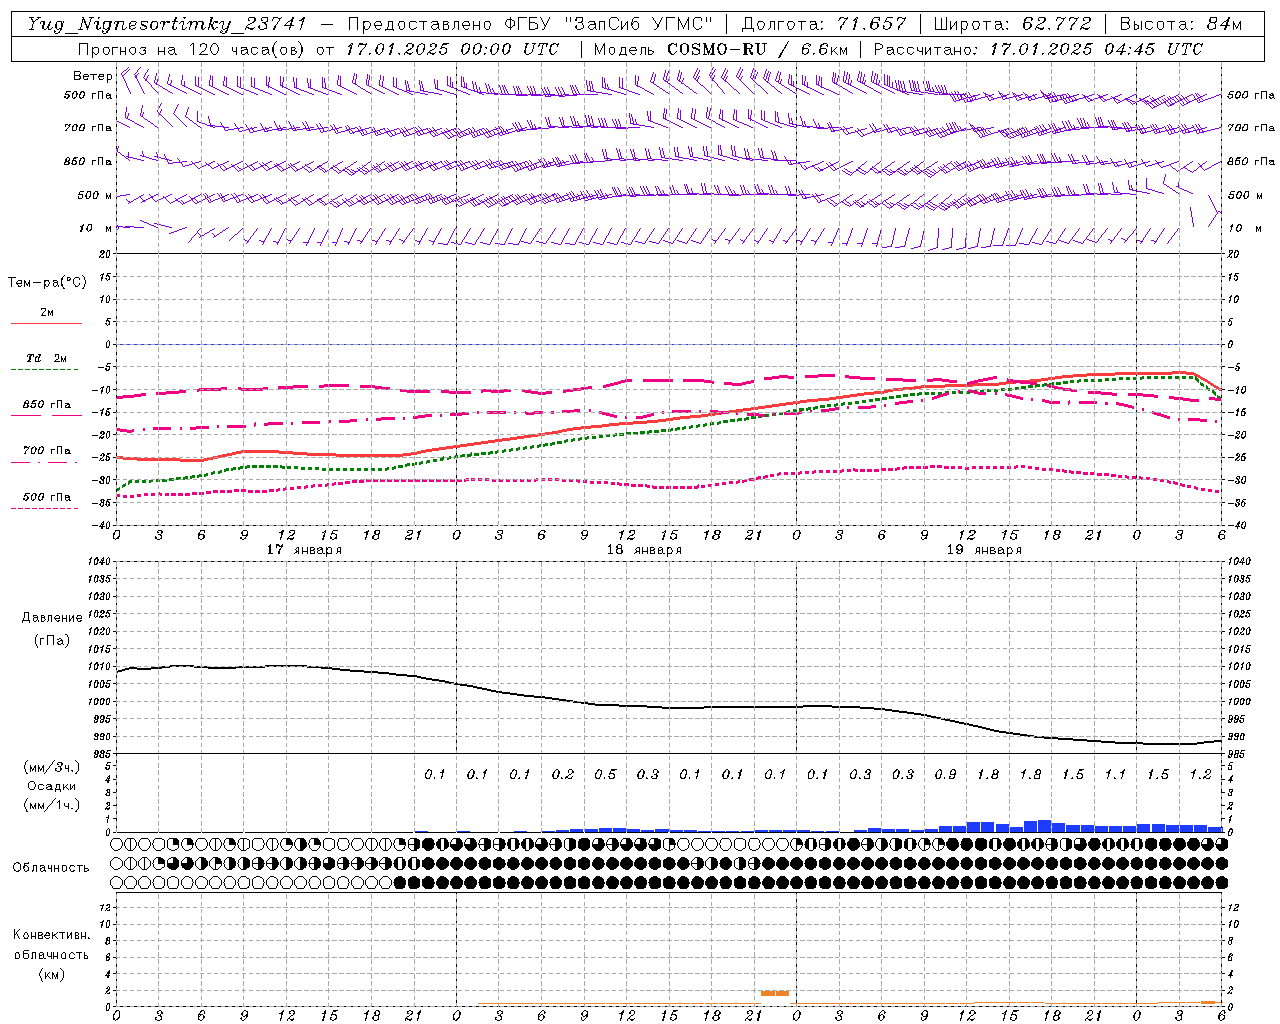This screenshot has height=1024, width=1280.
Task: Click the 0.9 precipitation amount value
Action: [x=945, y=774]
